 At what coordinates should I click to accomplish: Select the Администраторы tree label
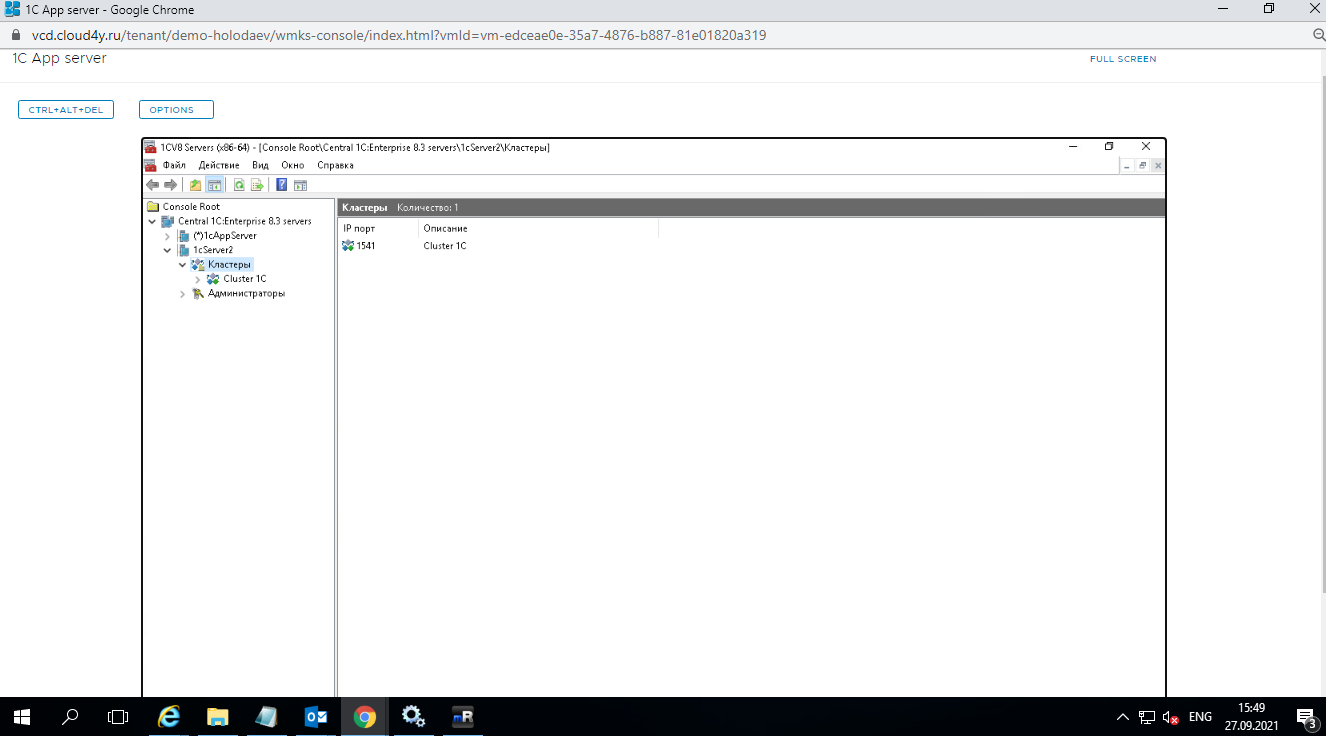[246, 294]
